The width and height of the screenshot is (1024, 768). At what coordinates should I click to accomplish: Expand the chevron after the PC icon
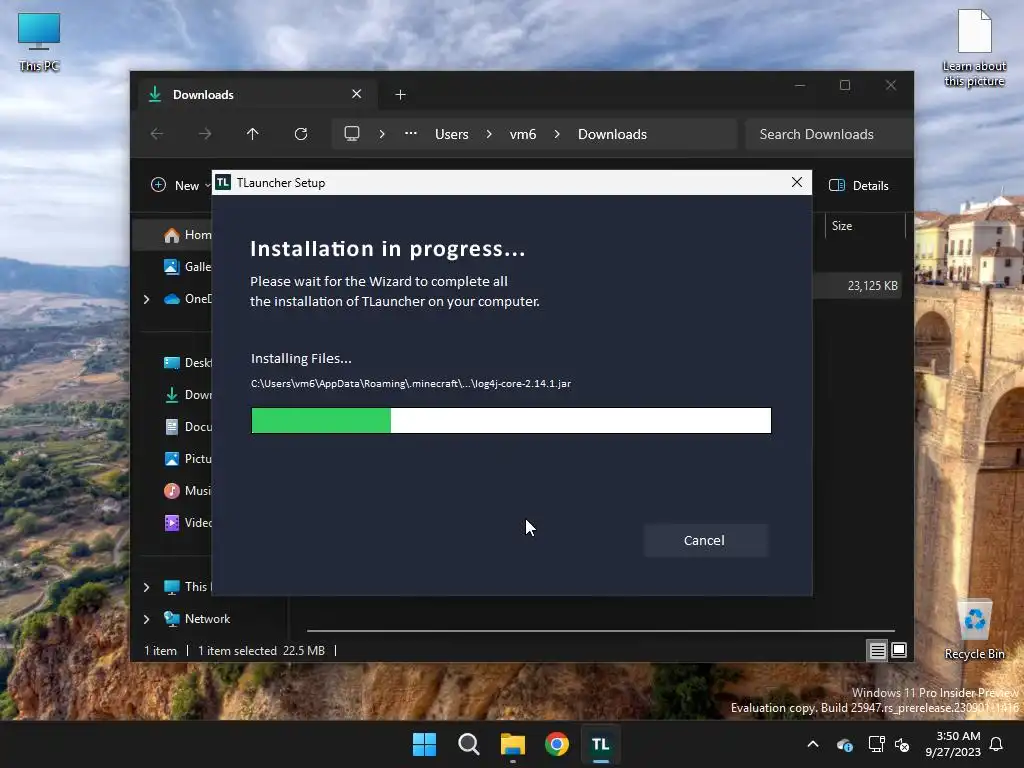pos(382,134)
